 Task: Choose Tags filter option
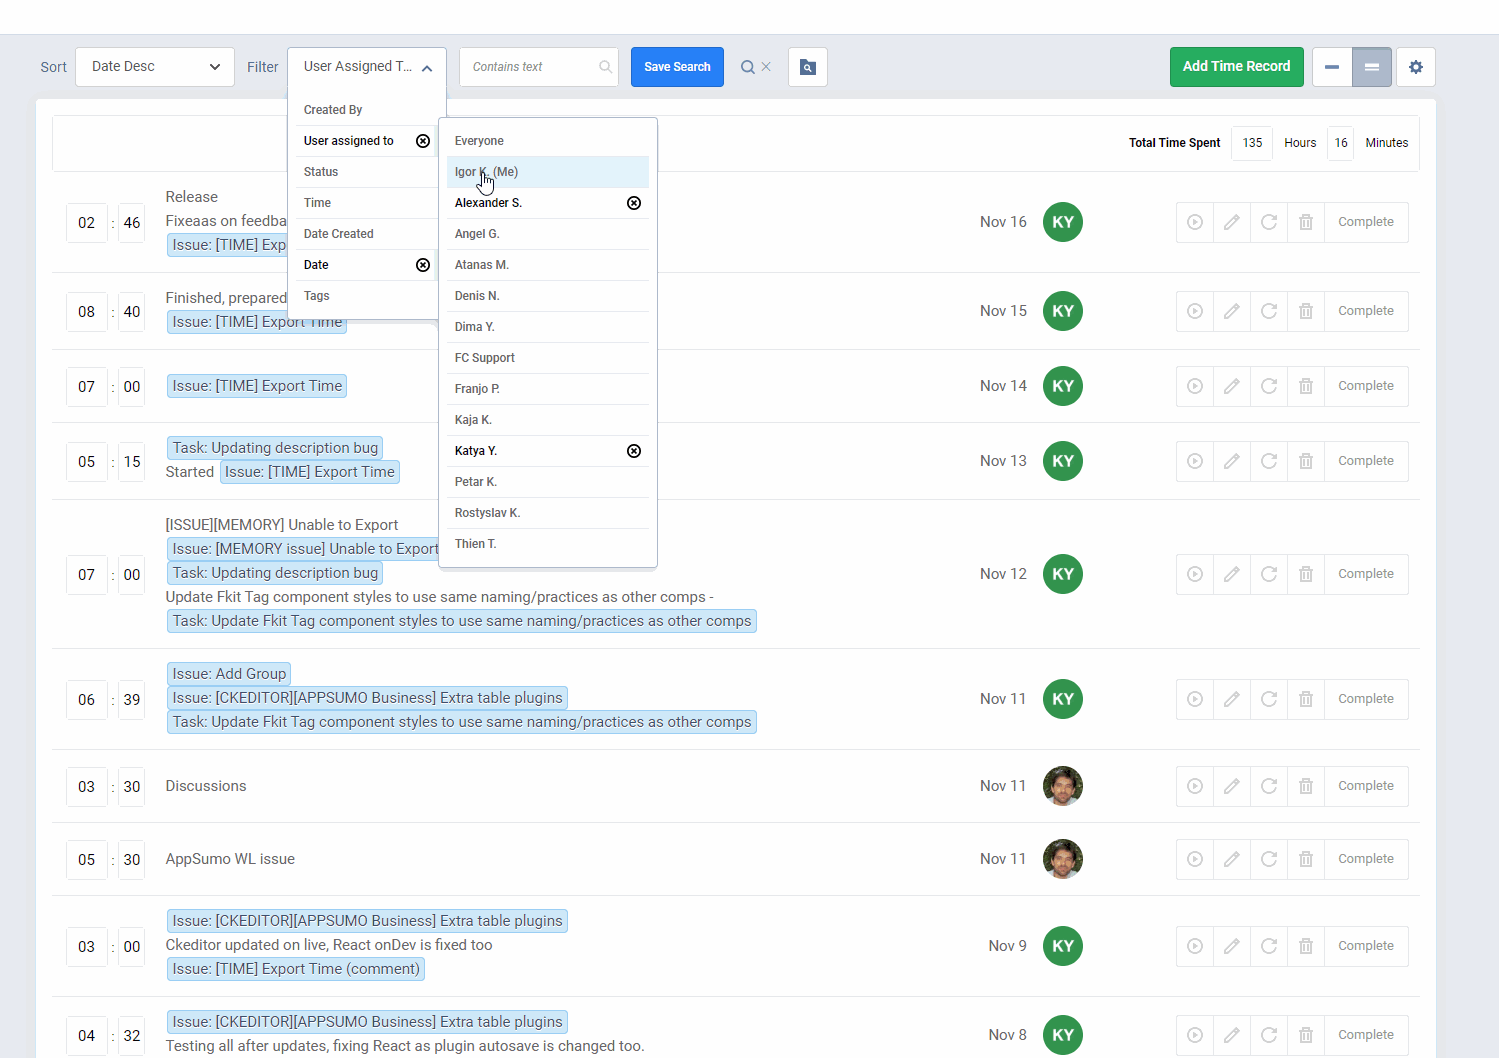[367, 296]
